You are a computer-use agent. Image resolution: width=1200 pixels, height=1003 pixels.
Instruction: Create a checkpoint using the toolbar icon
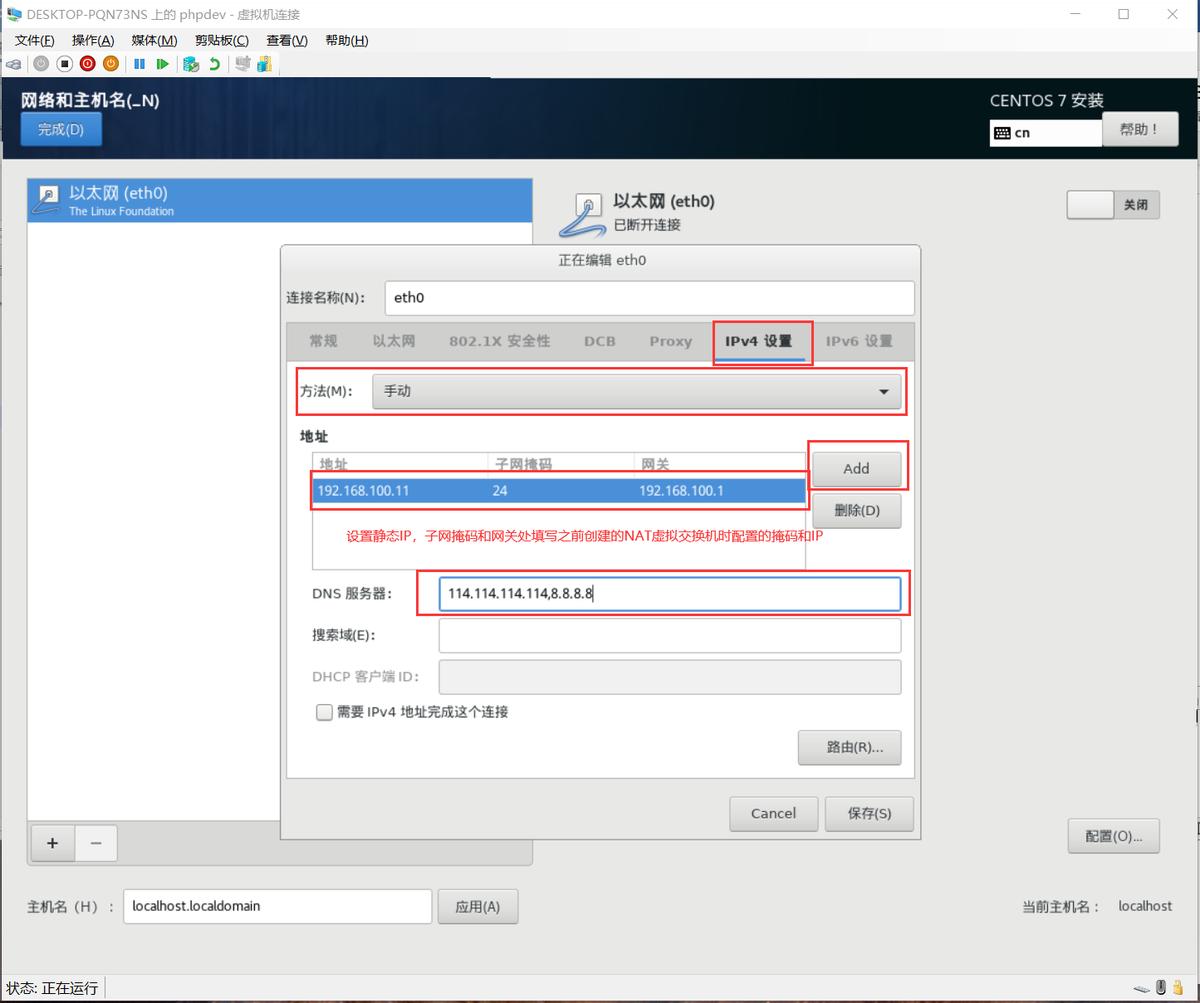[189, 64]
